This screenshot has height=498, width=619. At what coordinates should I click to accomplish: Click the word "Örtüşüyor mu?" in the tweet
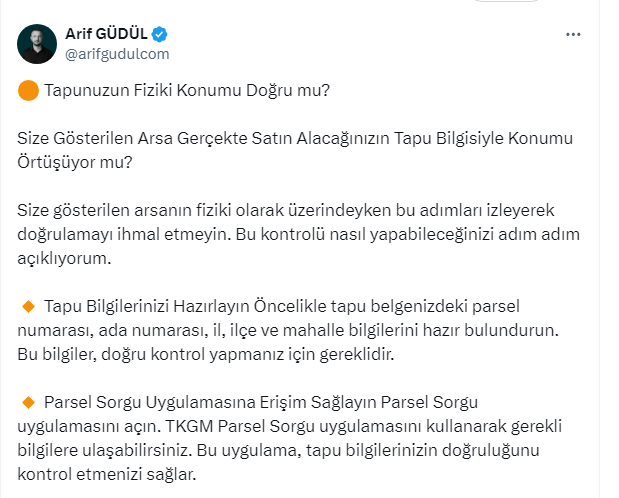click(x=71, y=159)
